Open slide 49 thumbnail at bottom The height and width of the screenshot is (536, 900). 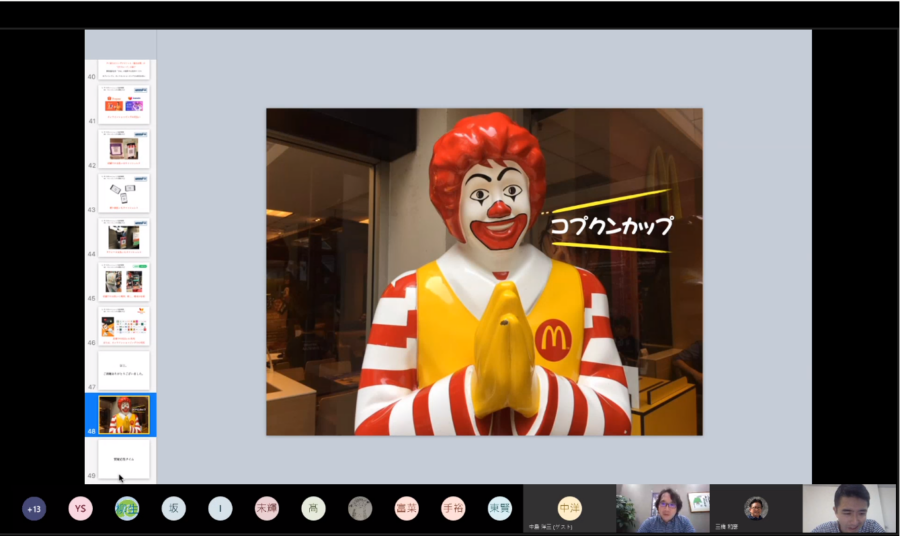[123, 459]
